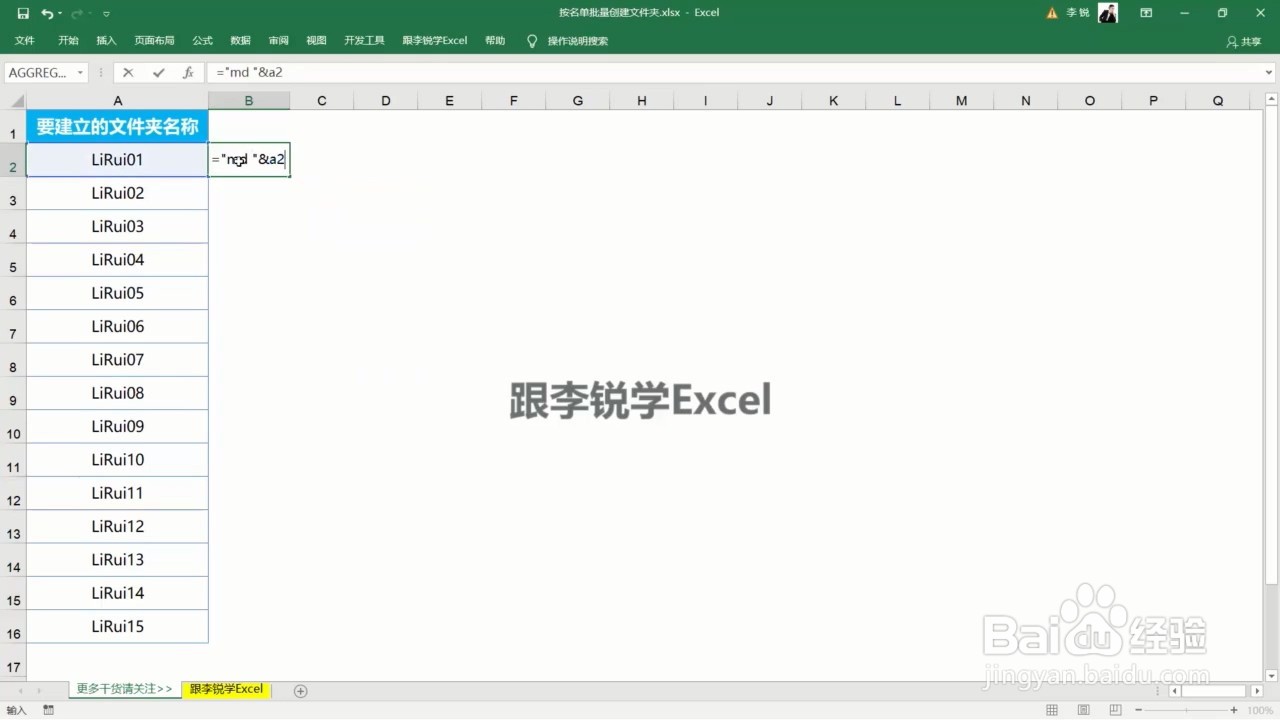
Task: Open the Ribbon Display Options icon
Action: pos(1146,13)
